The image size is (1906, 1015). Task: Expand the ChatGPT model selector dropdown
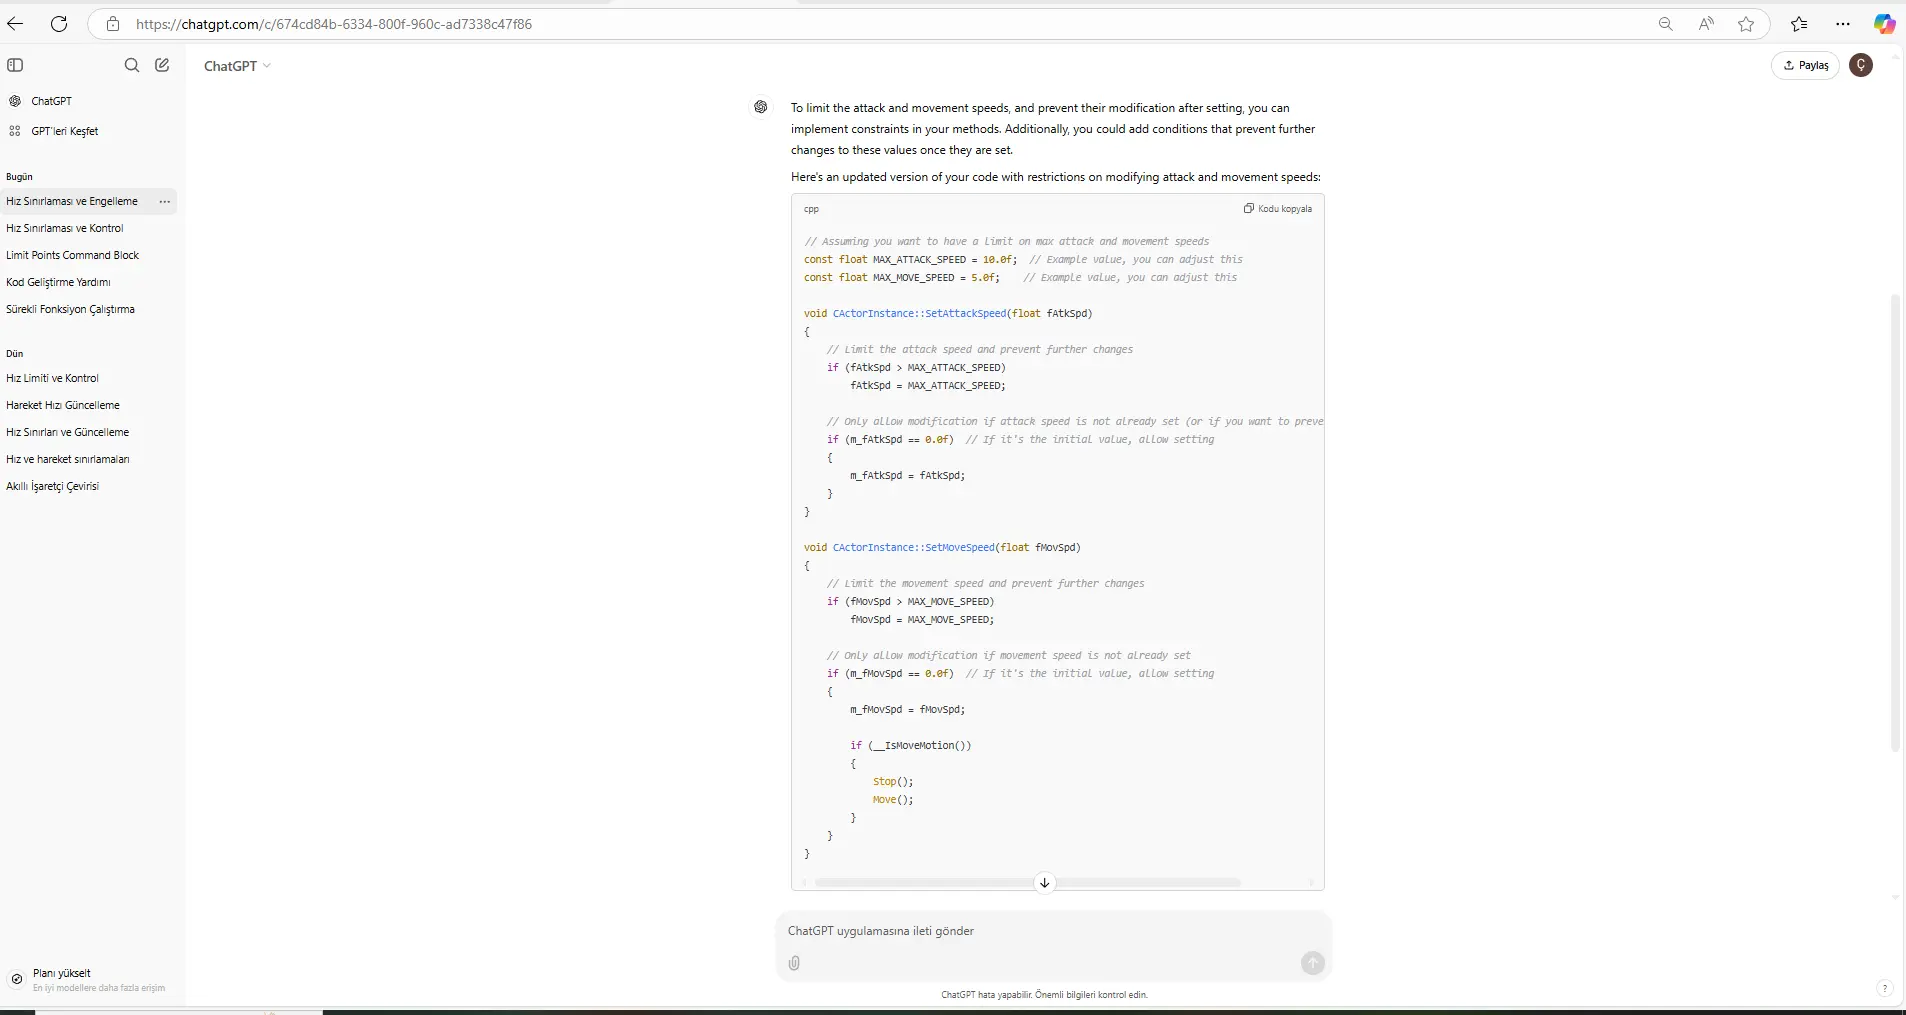pos(237,66)
